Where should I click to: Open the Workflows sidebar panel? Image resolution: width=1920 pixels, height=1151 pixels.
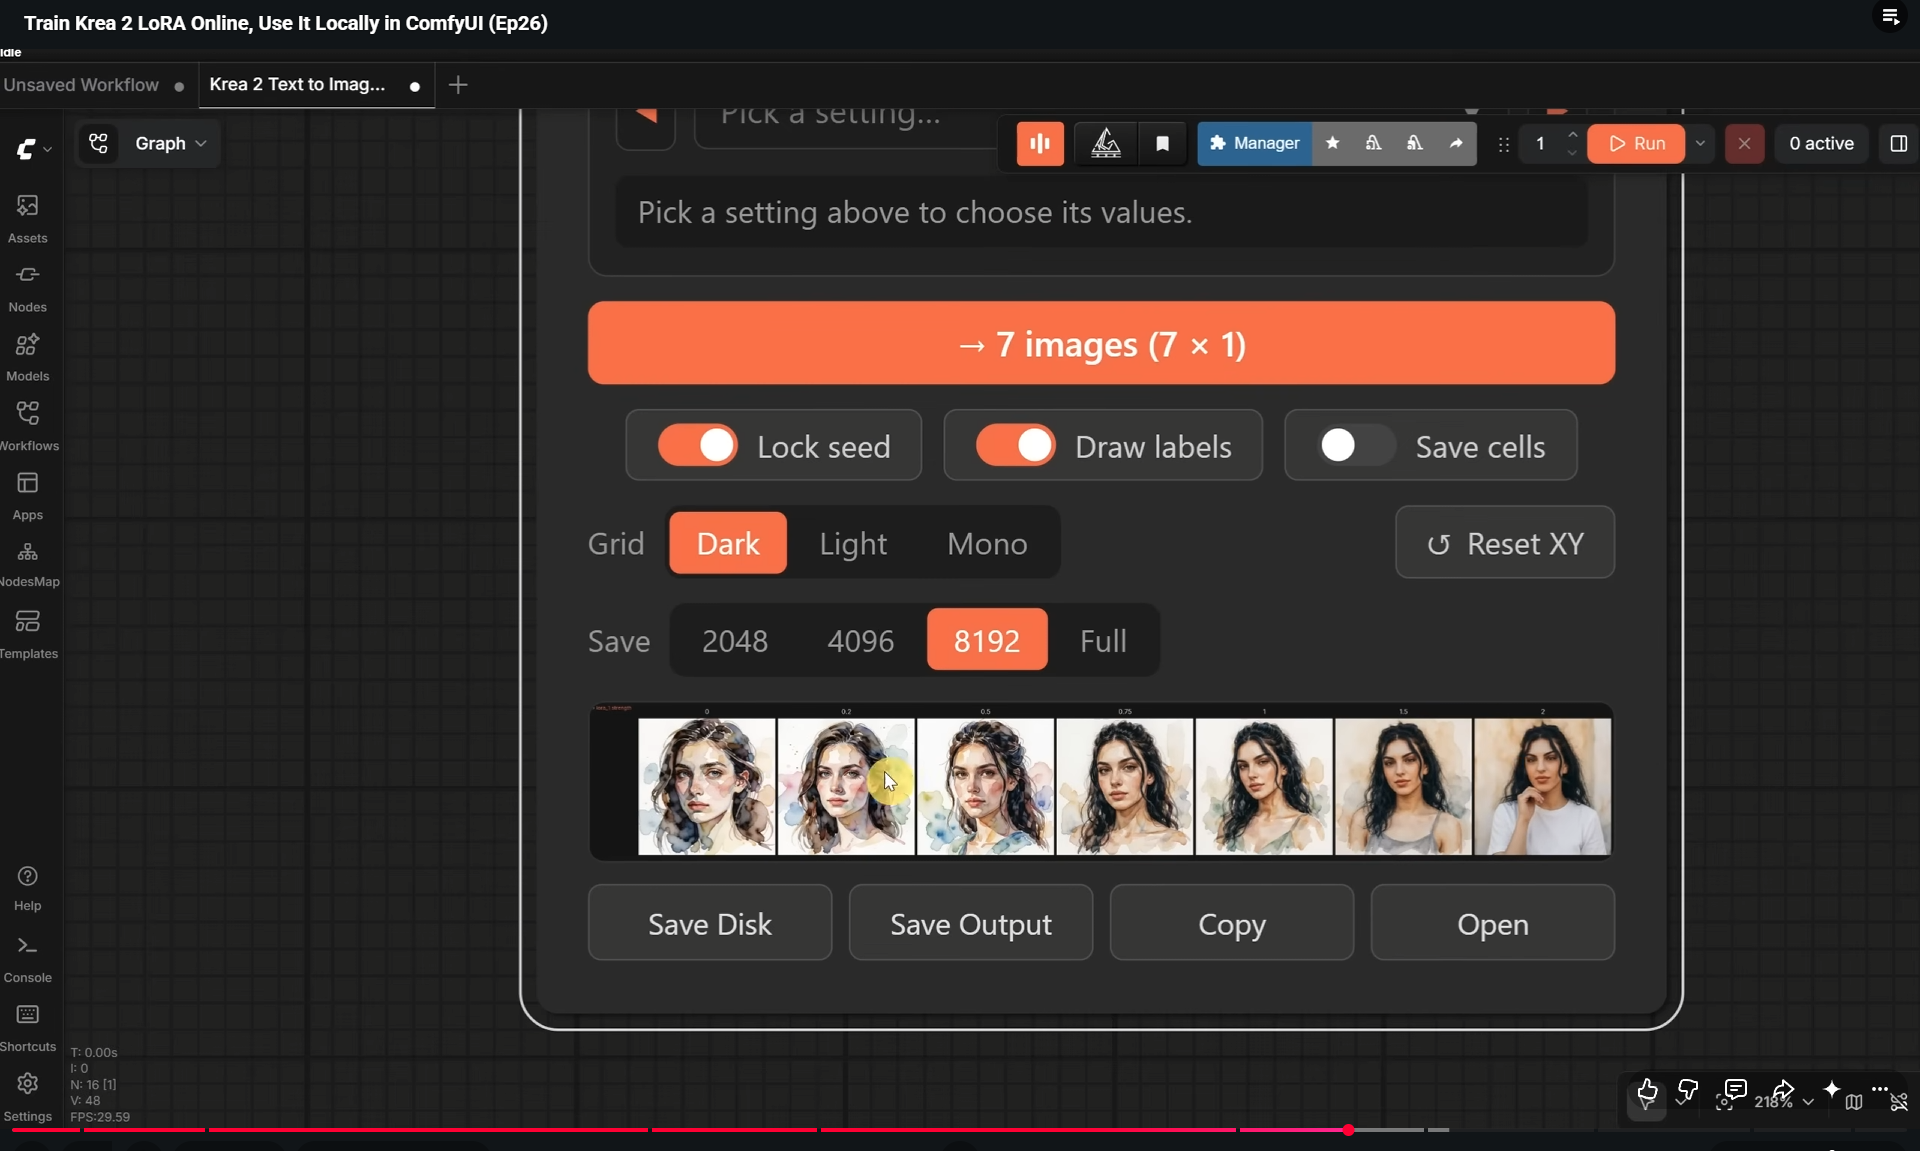pyautogui.click(x=28, y=425)
